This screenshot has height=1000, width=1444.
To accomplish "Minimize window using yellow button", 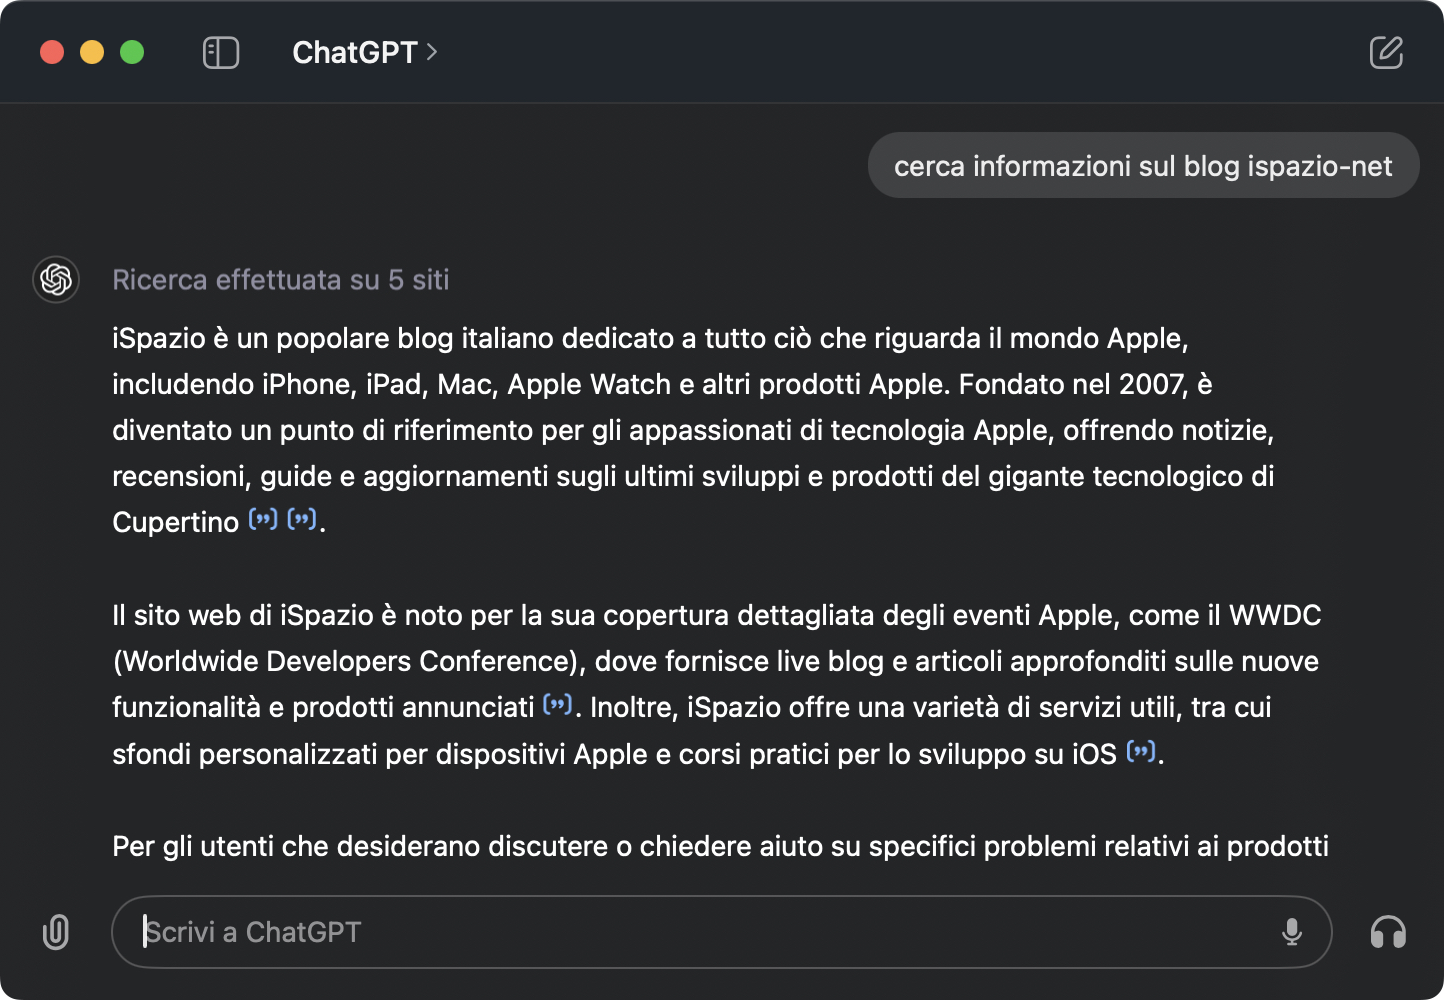I will point(92,52).
